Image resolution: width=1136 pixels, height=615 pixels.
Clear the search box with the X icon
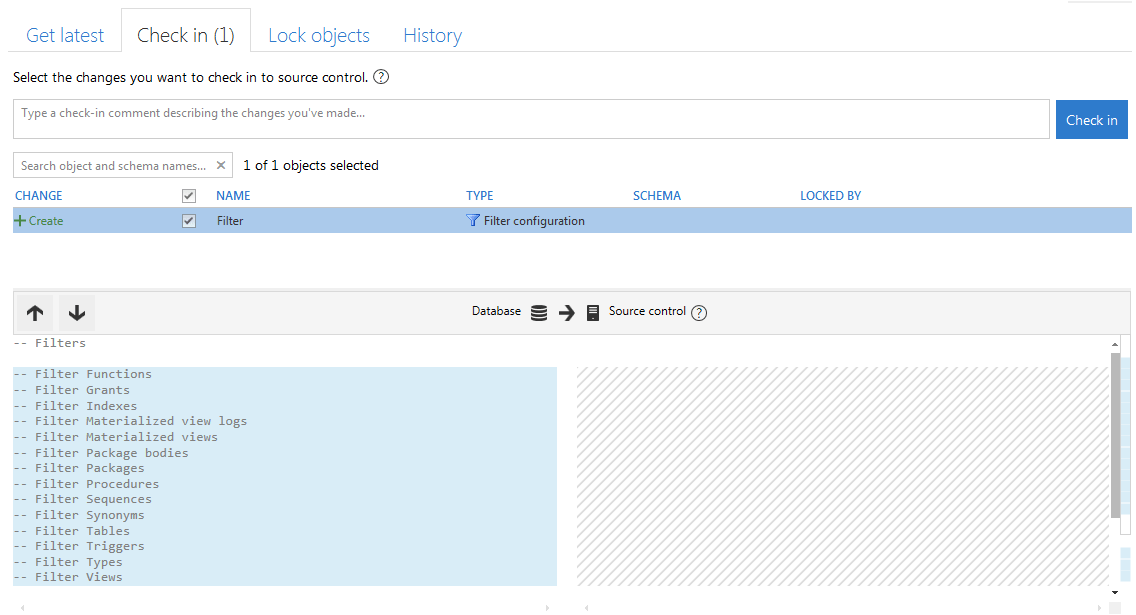tap(221, 165)
